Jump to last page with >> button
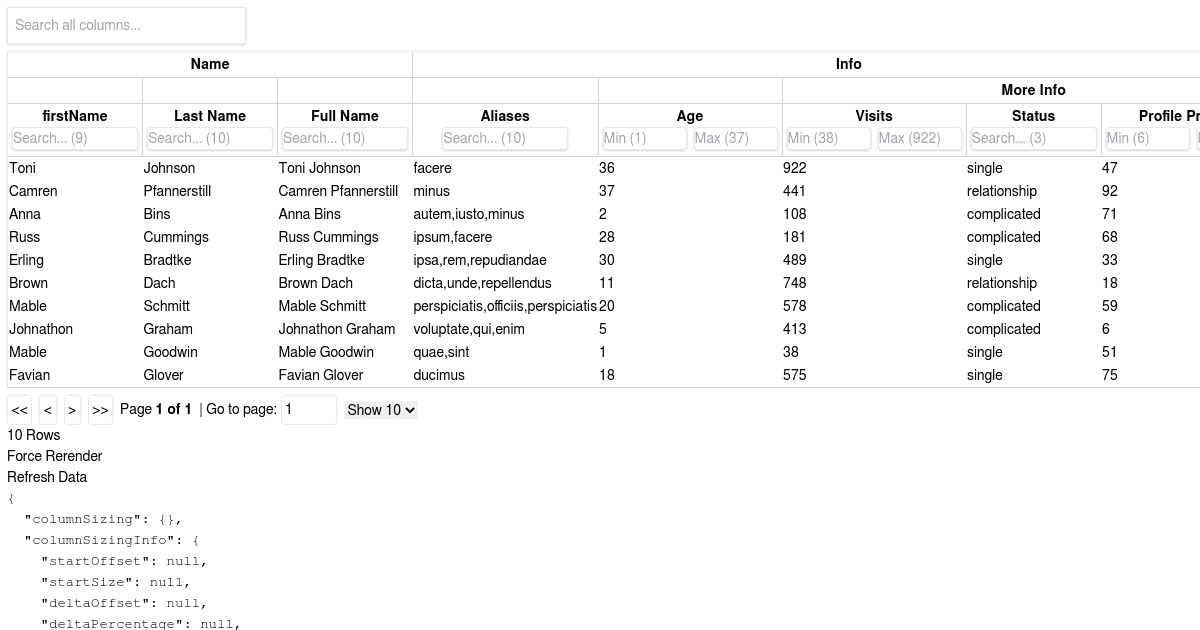Image resolution: width=1200 pixels, height=630 pixels. [100, 410]
